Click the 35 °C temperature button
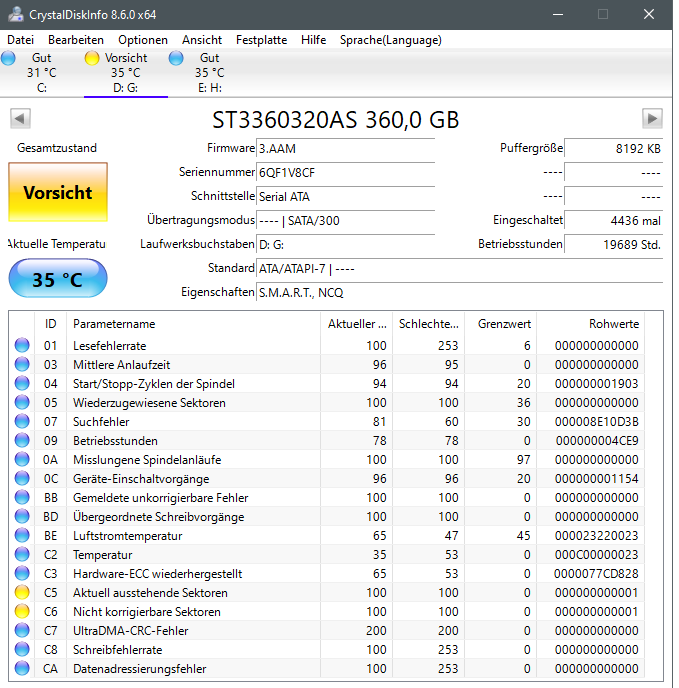 pyautogui.click(x=58, y=279)
